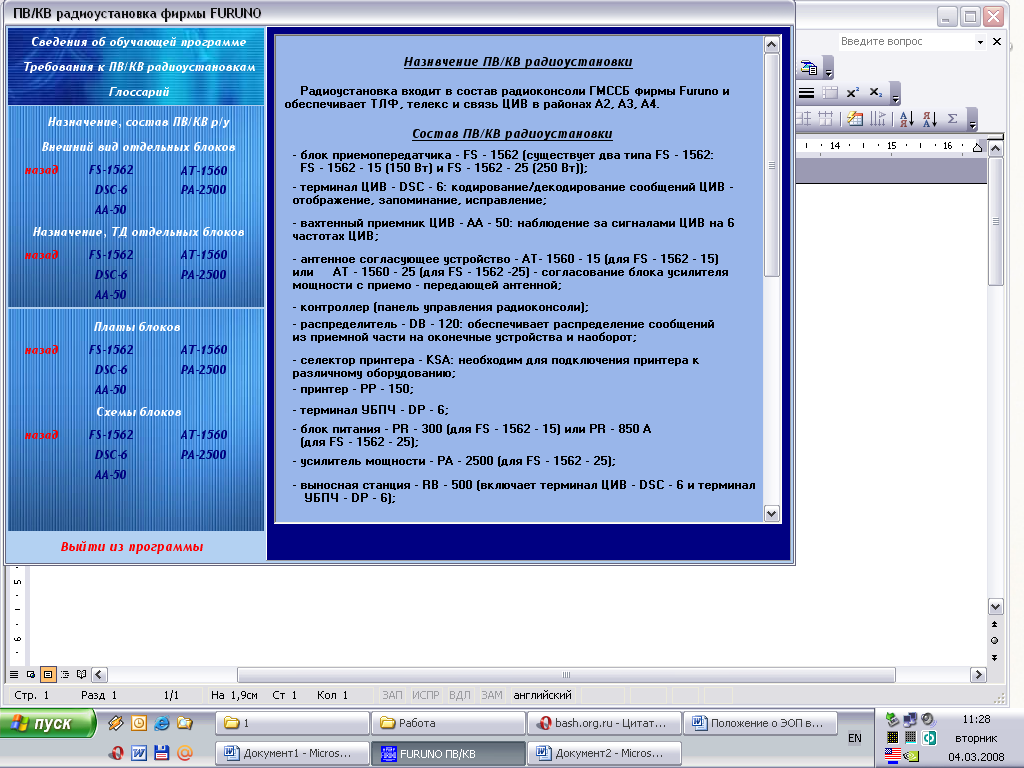Click PA-2500 under 'Назначение, ТД отдельных блоков'
The image size is (1024, 768).
203,275
